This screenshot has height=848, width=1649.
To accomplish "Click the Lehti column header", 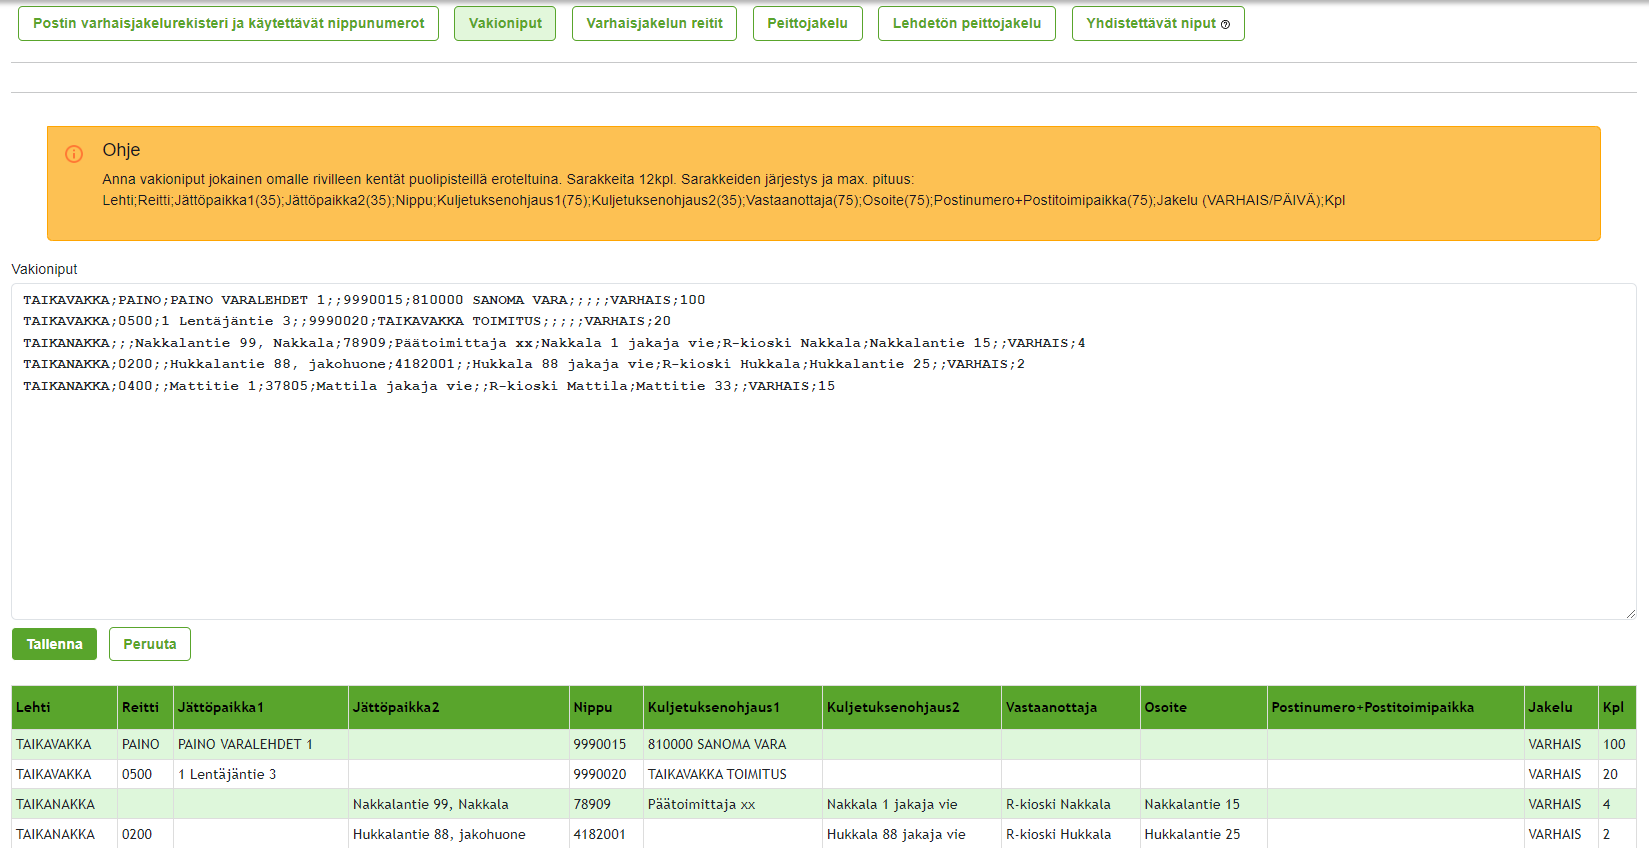I will tap(64, 707).
